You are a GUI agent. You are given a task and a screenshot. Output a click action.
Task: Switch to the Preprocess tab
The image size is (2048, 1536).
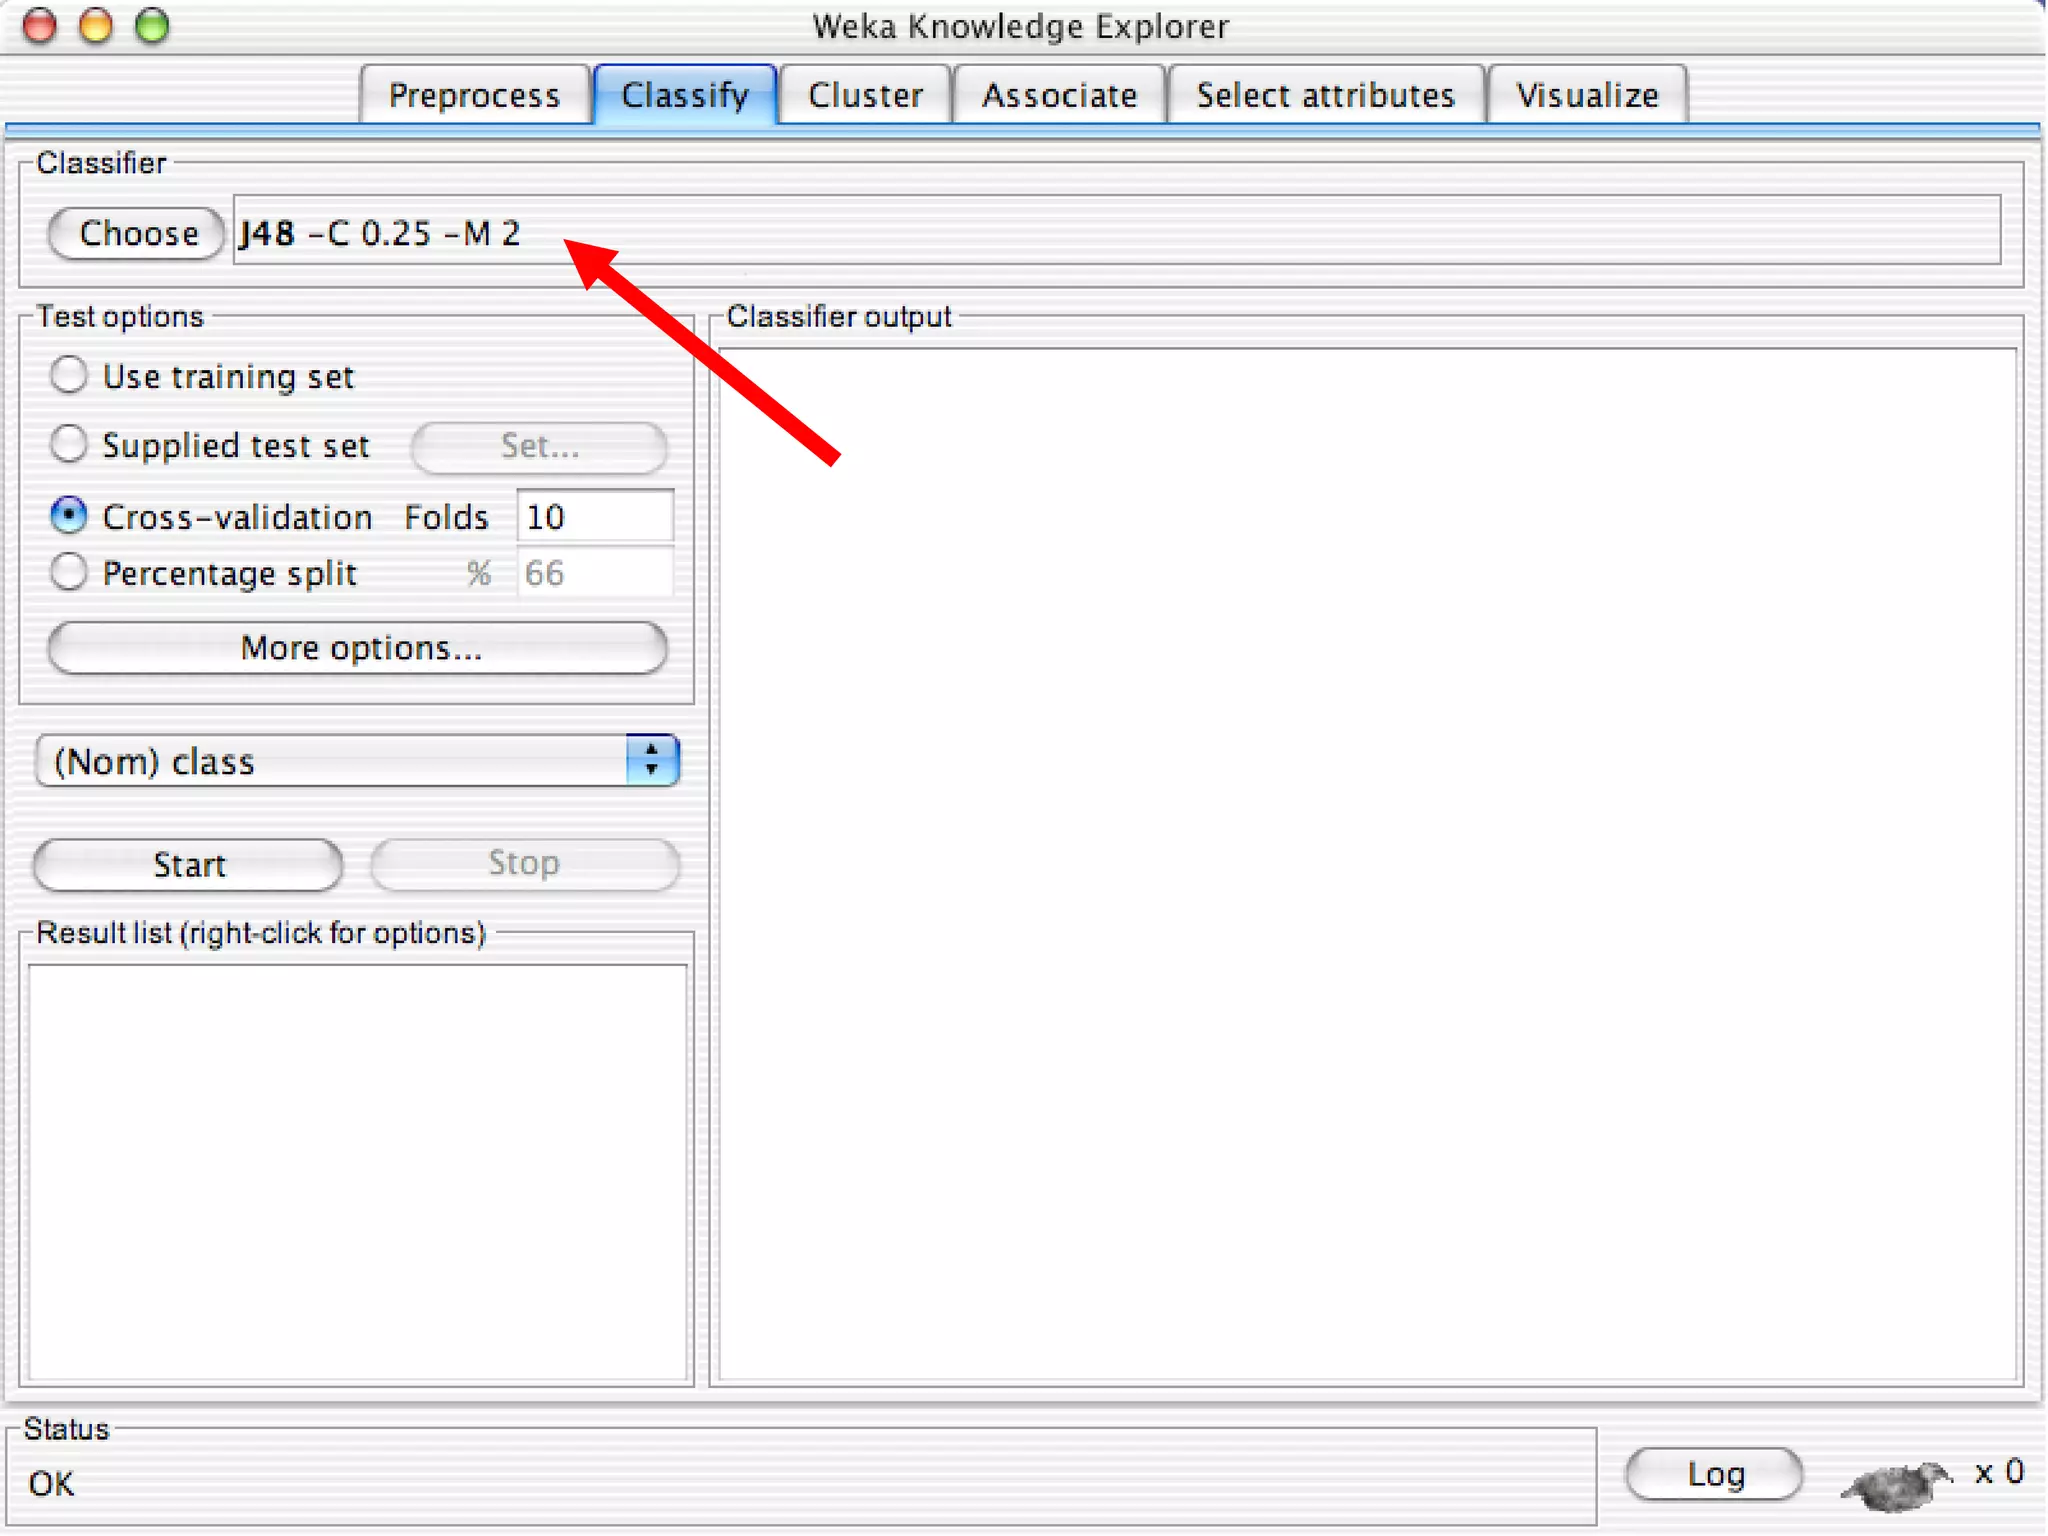tap(474, 95)
